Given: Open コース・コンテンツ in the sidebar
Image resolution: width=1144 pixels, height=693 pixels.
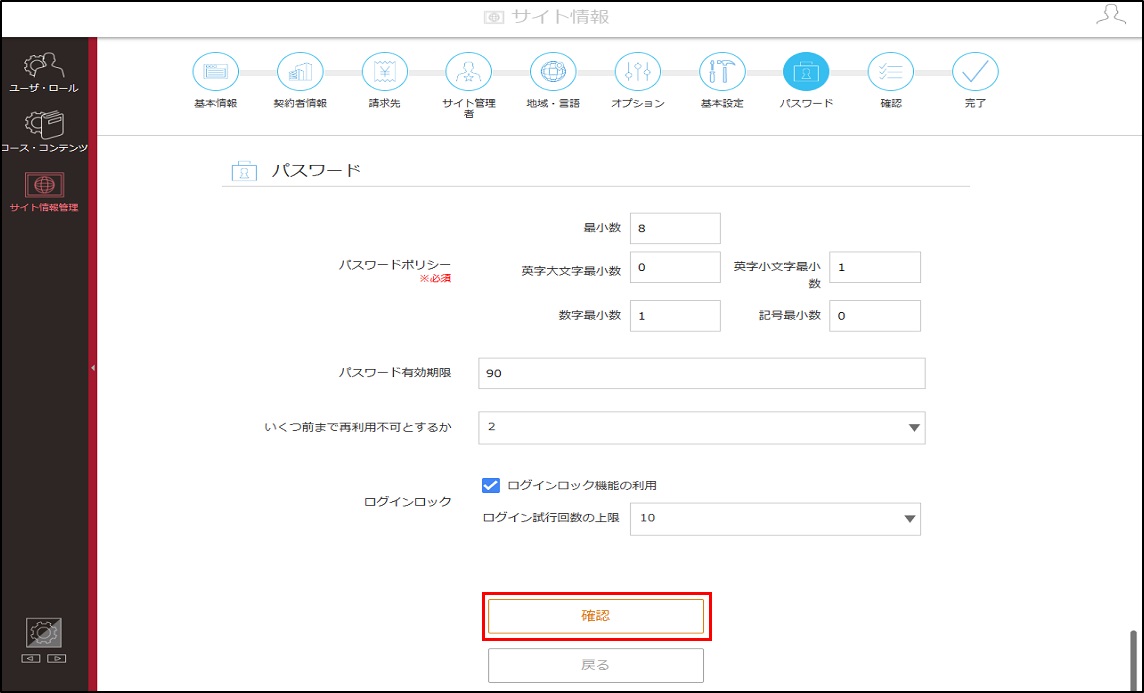Looking at the screenshot, I should pyautogui.click(x=44, y=132).
